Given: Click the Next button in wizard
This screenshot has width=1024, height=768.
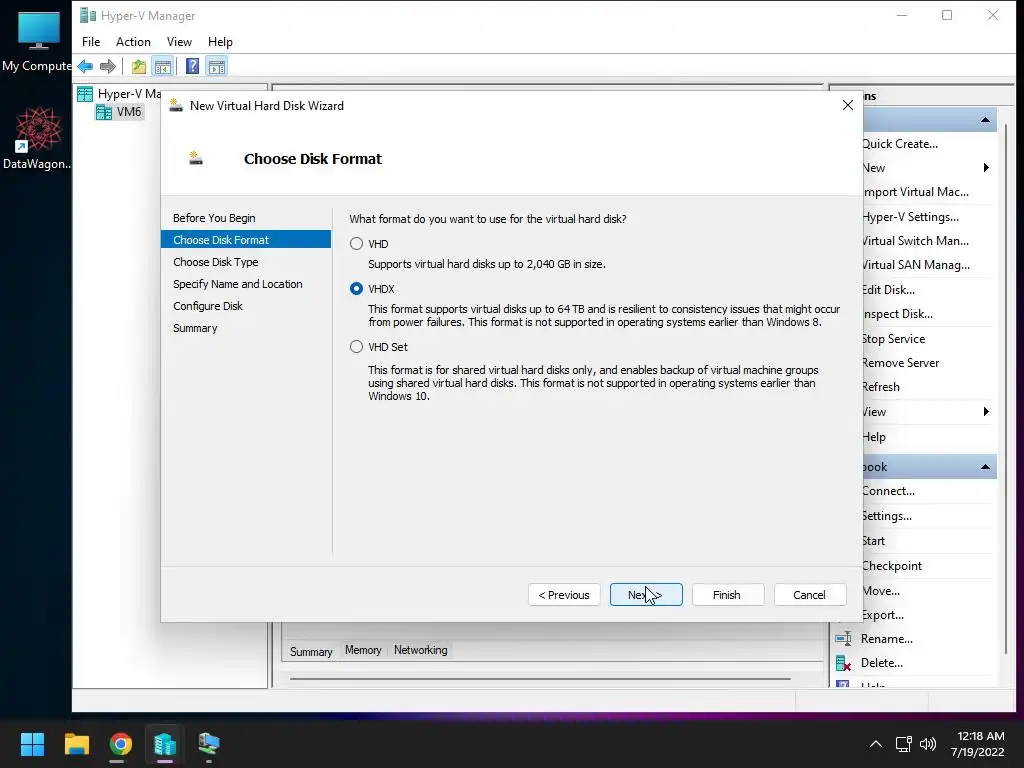Looking at the screenshot, I should pos(646,595).
